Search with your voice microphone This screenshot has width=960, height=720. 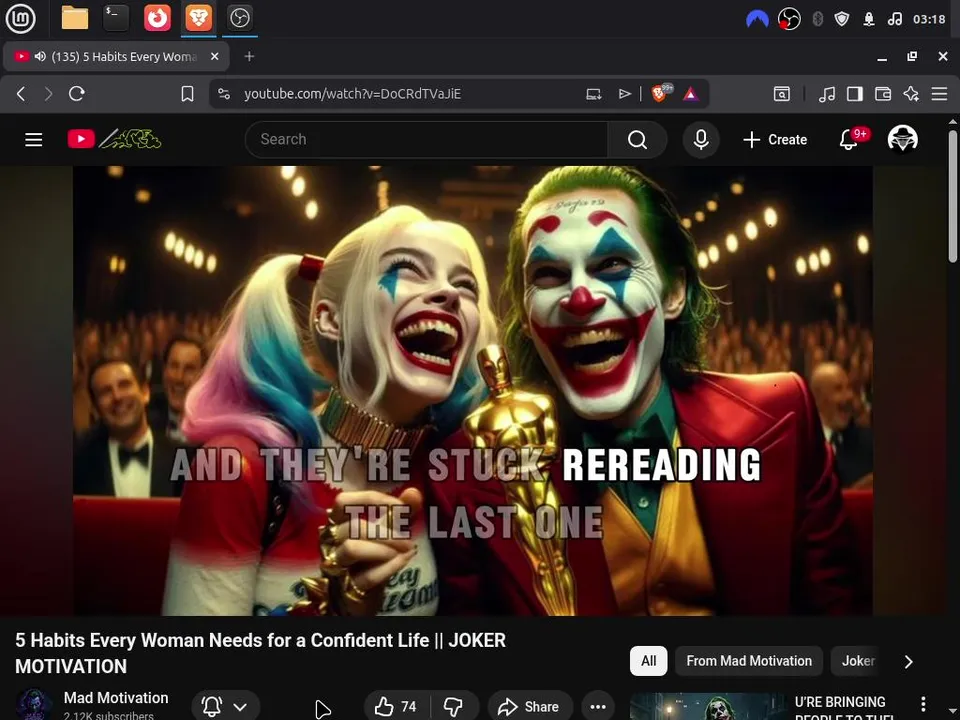pos(701,140)
